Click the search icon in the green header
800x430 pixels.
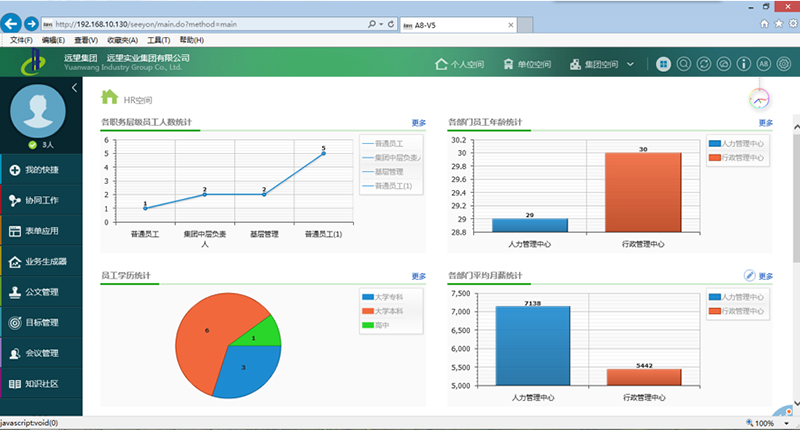684,64
